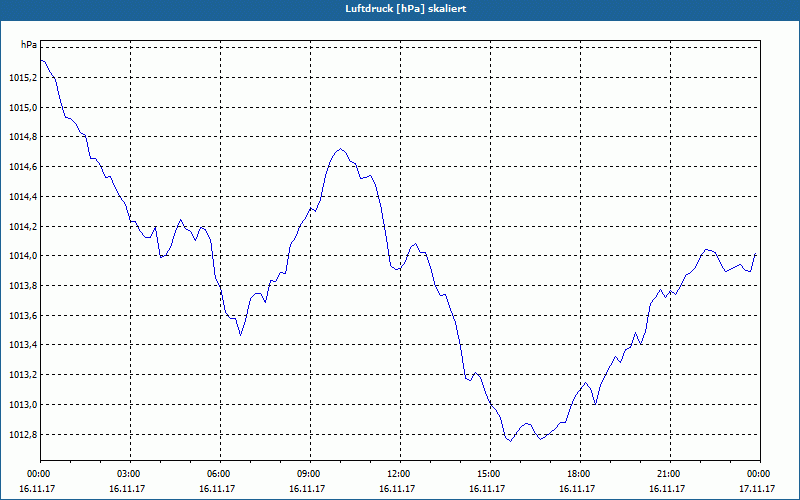This screenshot has width=800, height=500.
Task: Click the curve dip near 06:40
Action: [x=240, y=335]
